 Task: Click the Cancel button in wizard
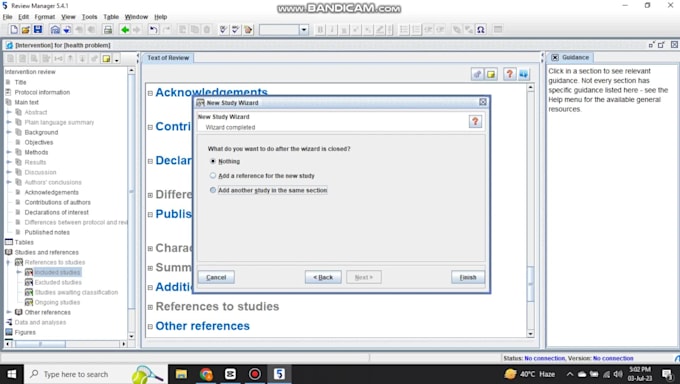(x=216, y=277)
